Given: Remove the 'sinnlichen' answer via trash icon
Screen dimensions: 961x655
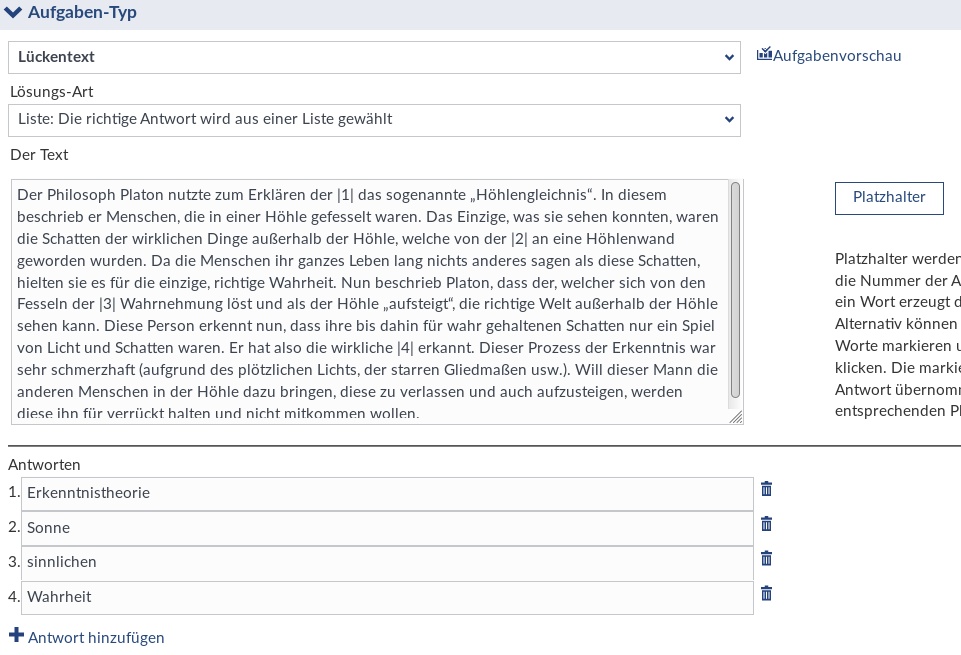Looking at the screenshot, I should pos(766,559).
